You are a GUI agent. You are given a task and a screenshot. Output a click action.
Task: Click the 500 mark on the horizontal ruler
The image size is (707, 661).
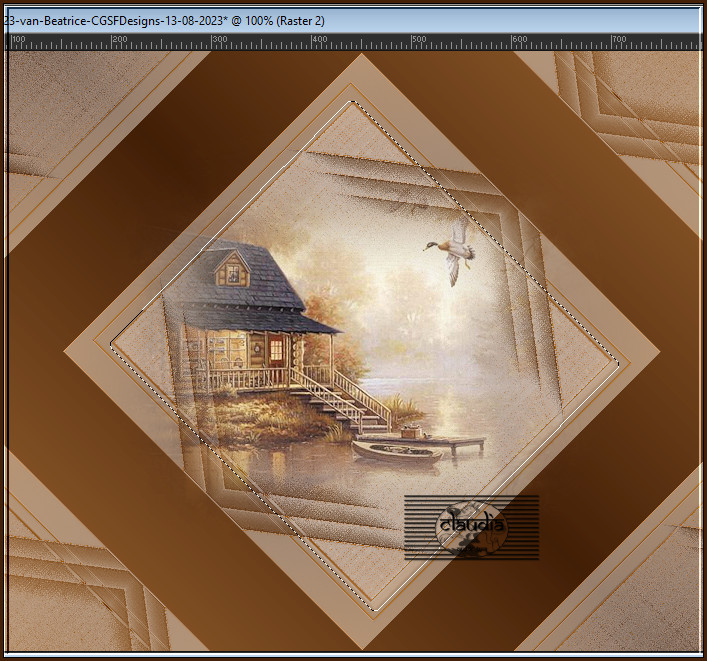(419, 39)
